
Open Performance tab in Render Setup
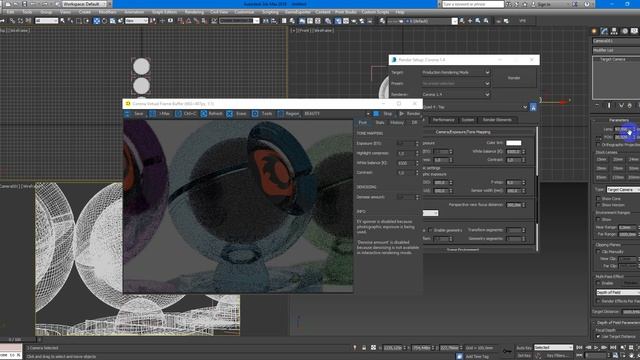(x=443, y=120)
